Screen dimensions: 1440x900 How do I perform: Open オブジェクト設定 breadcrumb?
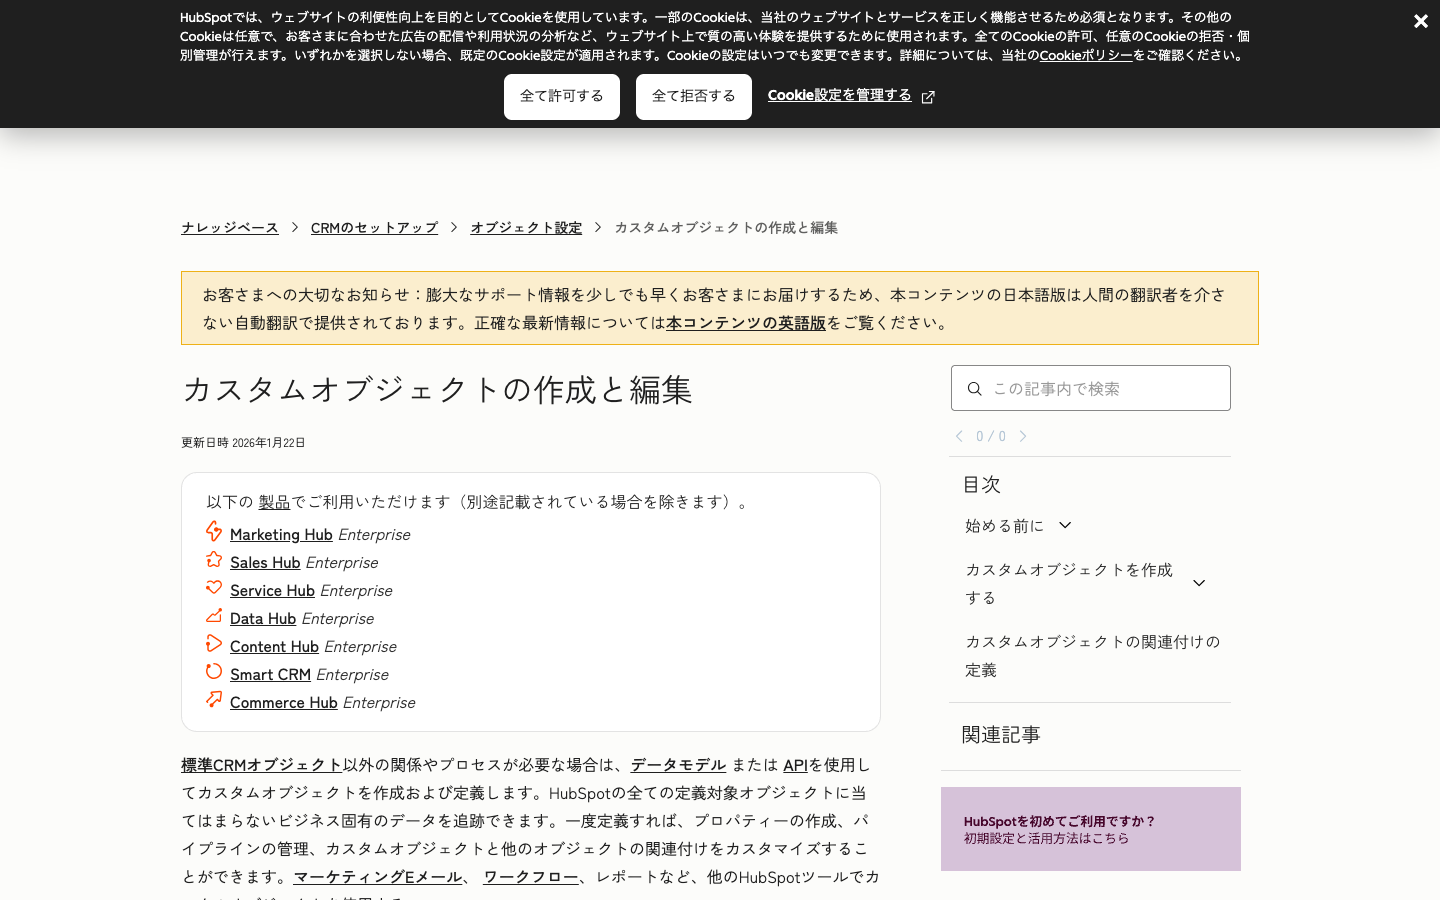click(526, 228)
